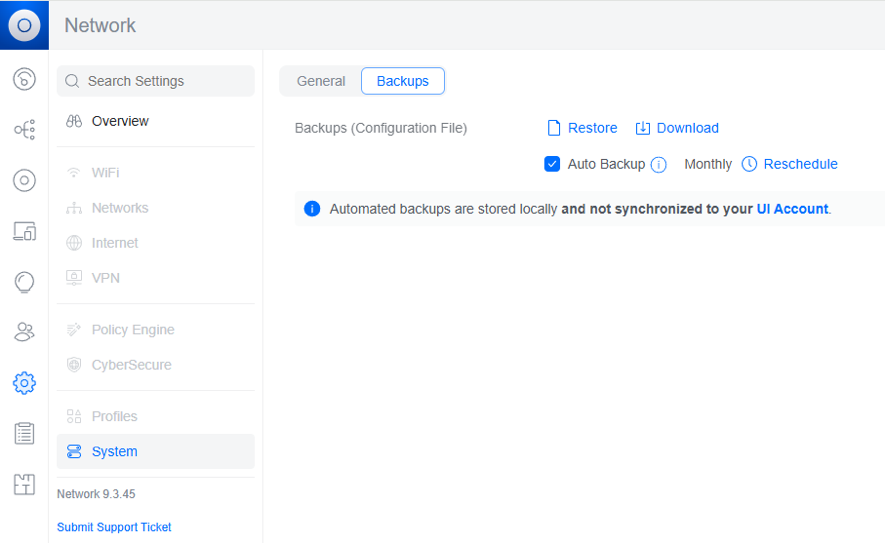The image size is (885, 543).
Task: Select the Backups tab
Action: pyautogui.click(x=402, y=81)
